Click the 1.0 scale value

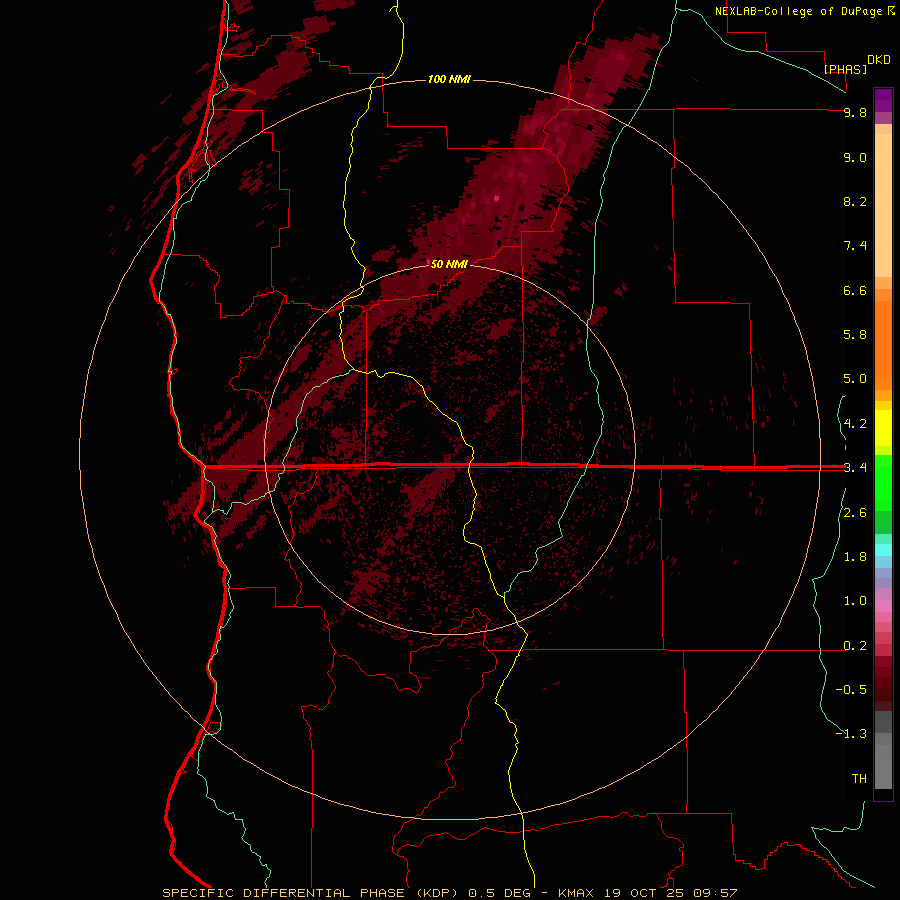click(x=855, y=601)
